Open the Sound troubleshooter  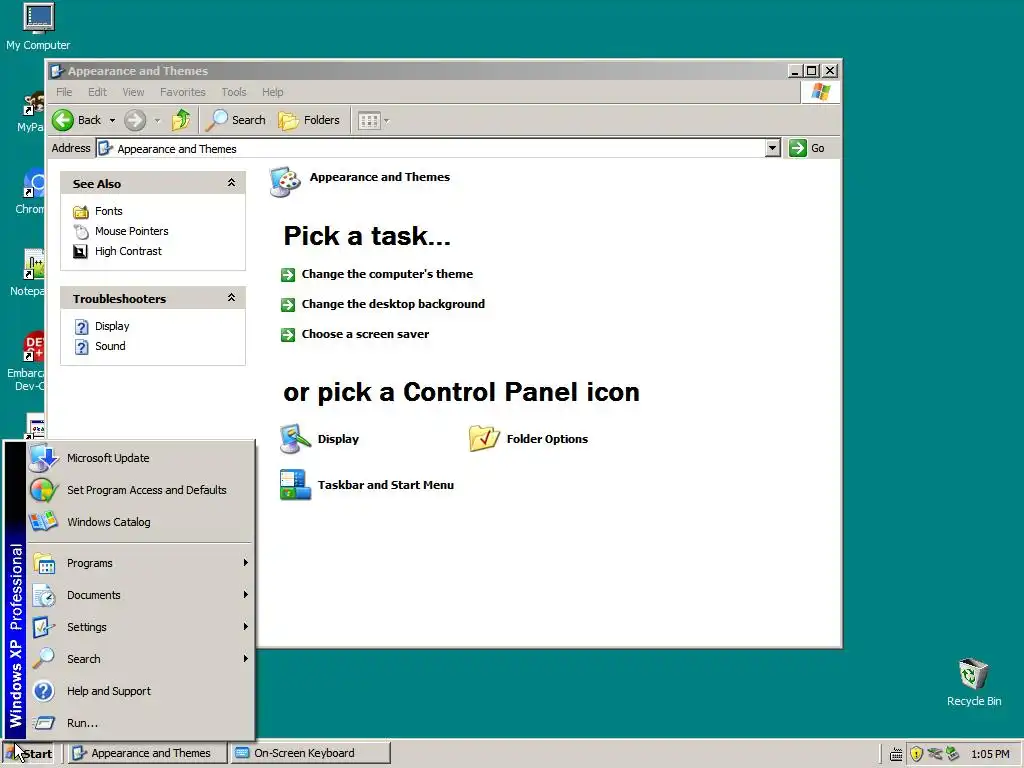point(110,346)
